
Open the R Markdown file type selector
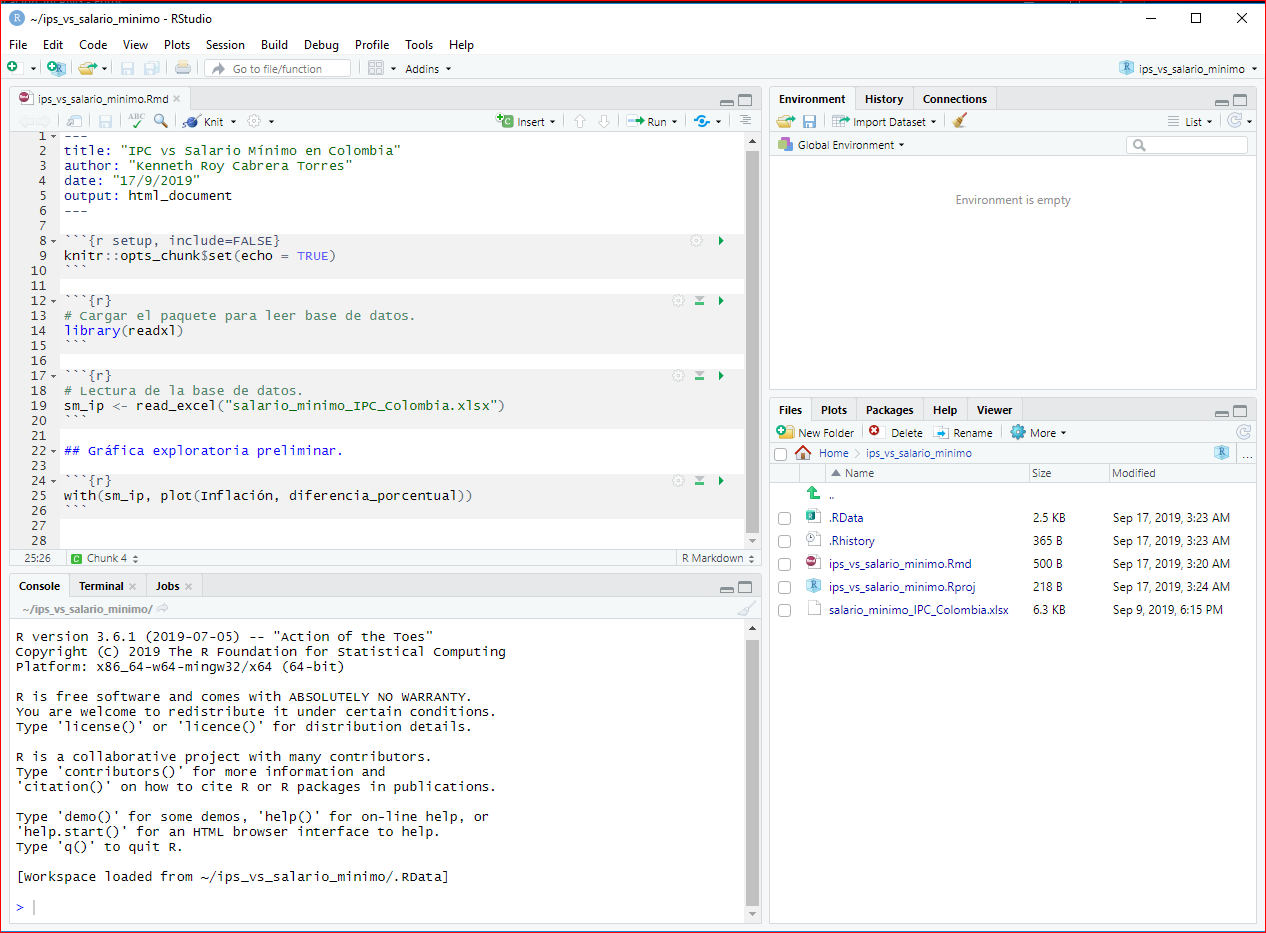(717, 558)
